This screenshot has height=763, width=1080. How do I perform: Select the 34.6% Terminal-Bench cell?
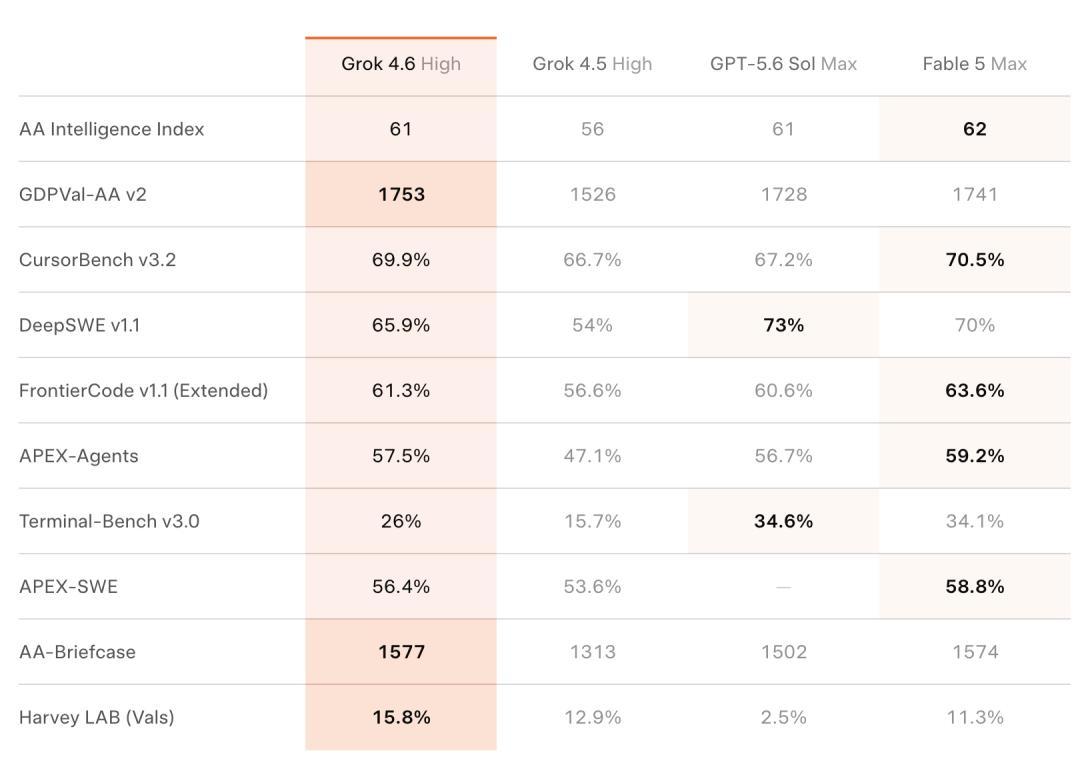[783, 521]
